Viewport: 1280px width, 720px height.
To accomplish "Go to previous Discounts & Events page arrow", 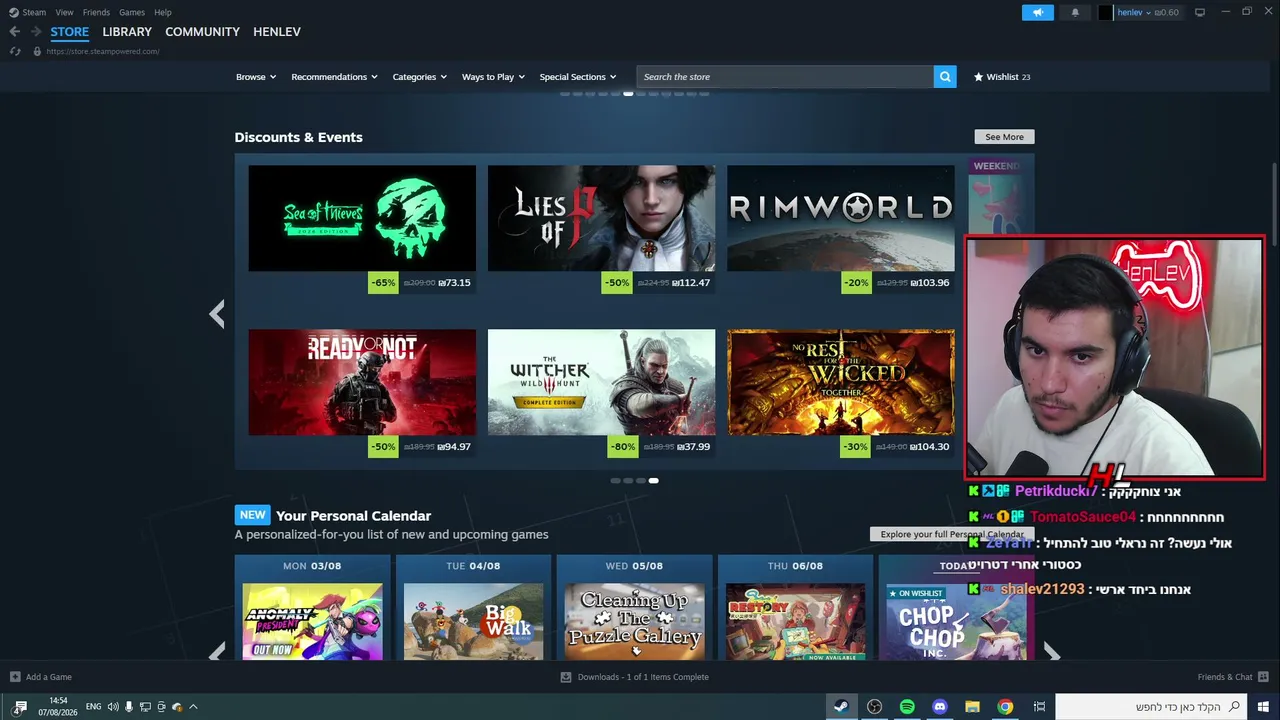I will [x=217, y=314].
